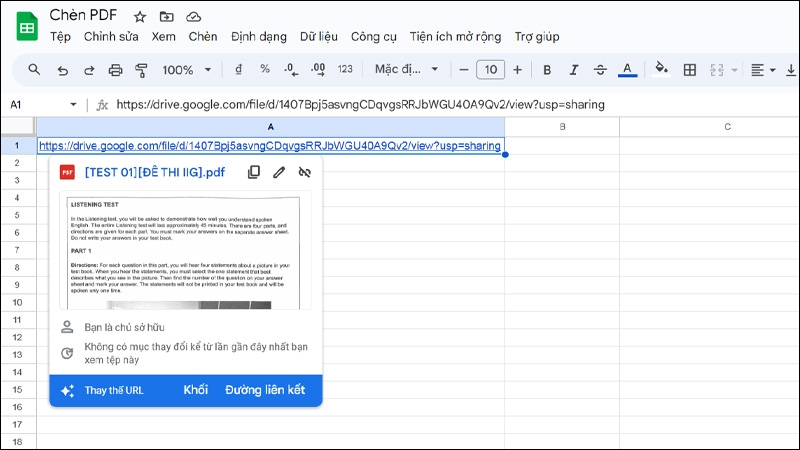
Task: Open the Chèn menu
Action: click(x=203, y=37)
